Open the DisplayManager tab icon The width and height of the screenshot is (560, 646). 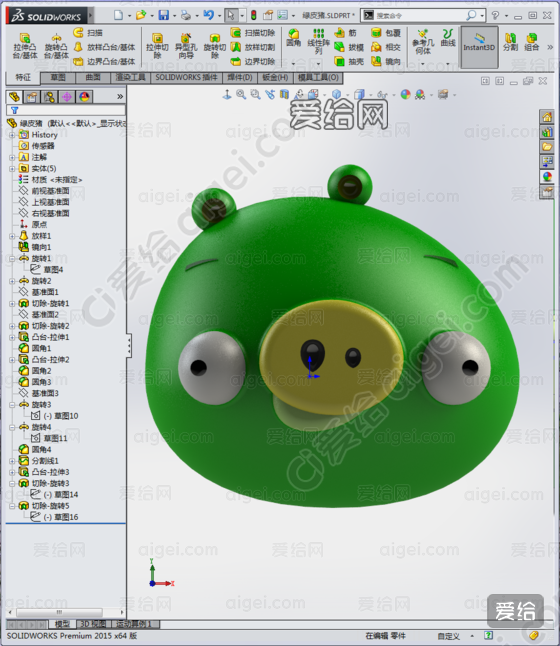tap(84, 97)
